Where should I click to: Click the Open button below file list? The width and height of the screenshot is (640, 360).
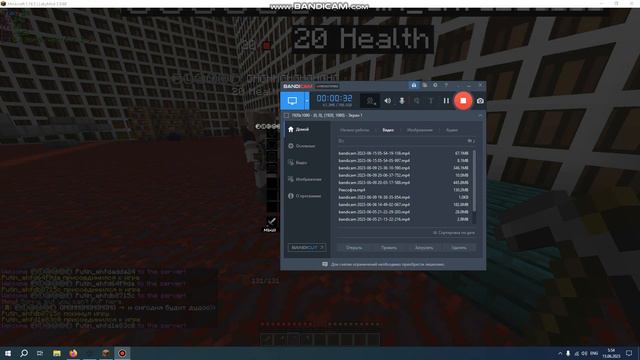[354, 247]
